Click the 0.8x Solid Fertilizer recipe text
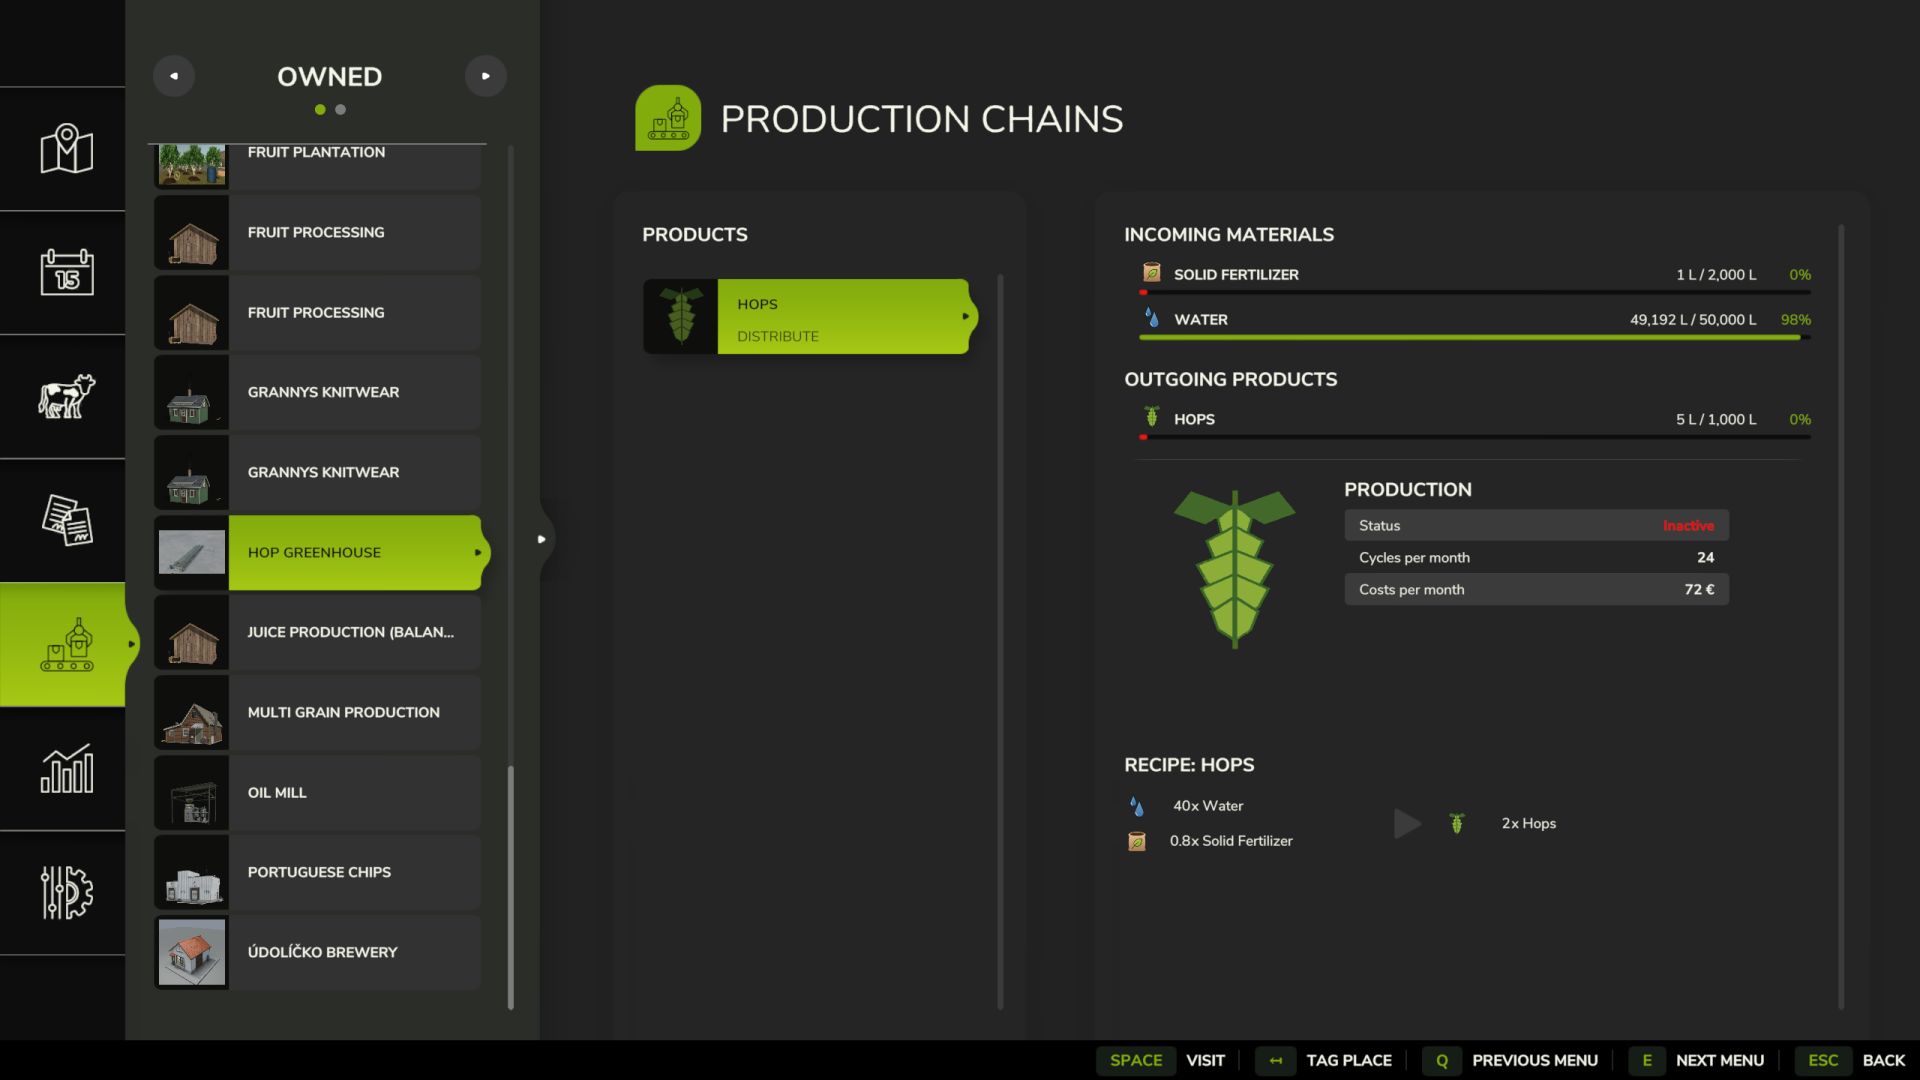Screen dimensions: 1920x1080 (1231, 841)
